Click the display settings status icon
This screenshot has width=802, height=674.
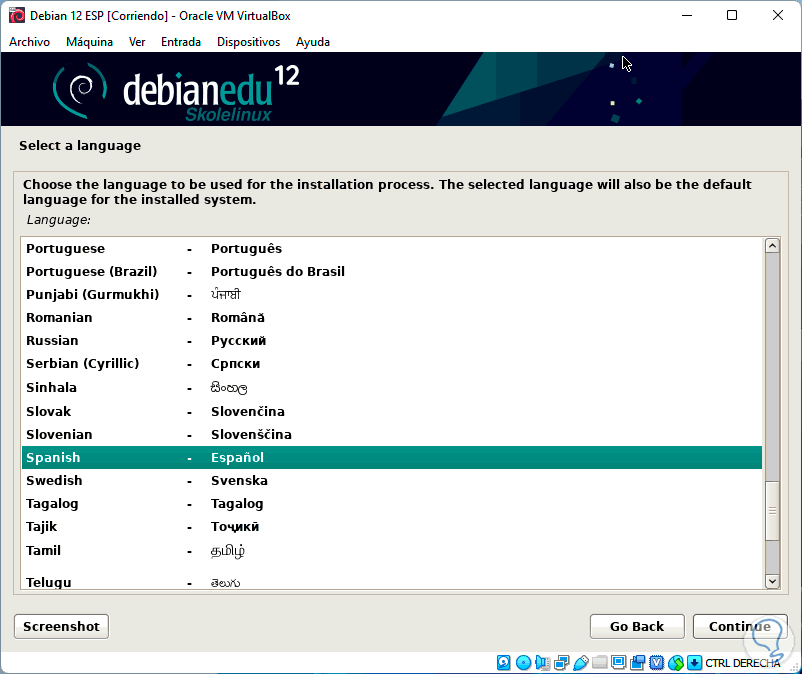(618, 663)
